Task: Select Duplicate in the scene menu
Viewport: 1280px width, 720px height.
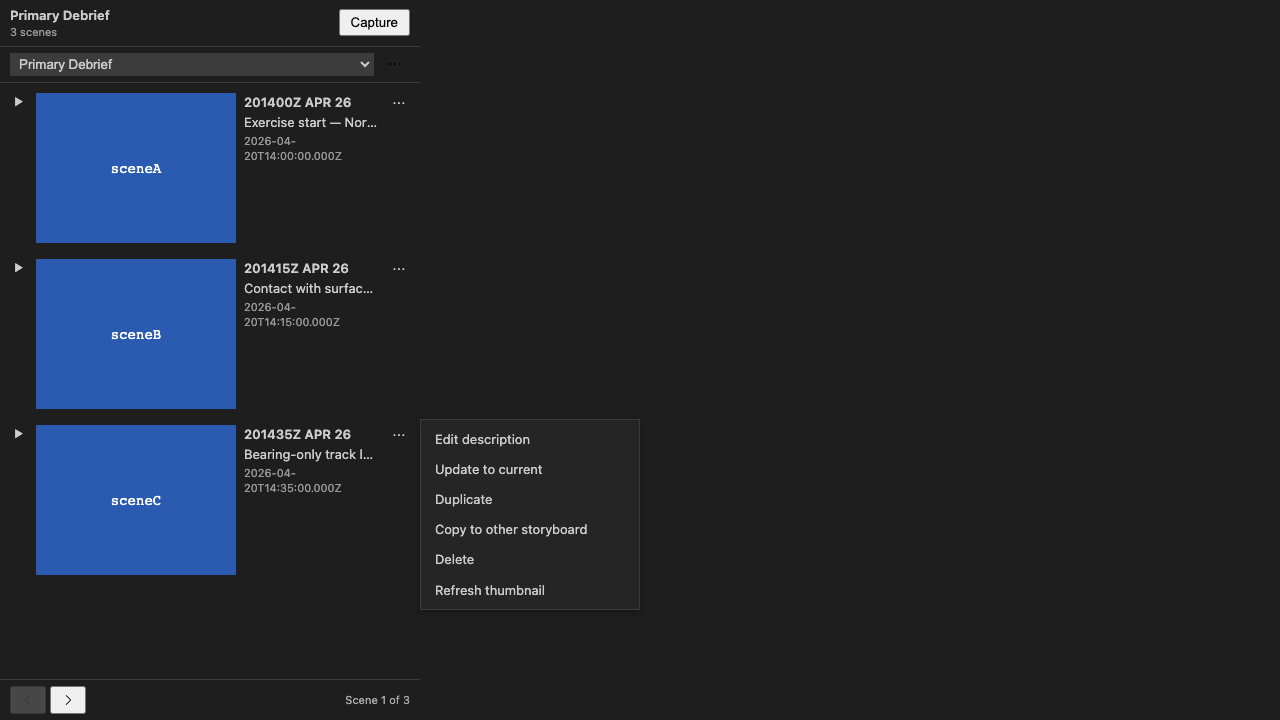Action: tap(463, 499)
